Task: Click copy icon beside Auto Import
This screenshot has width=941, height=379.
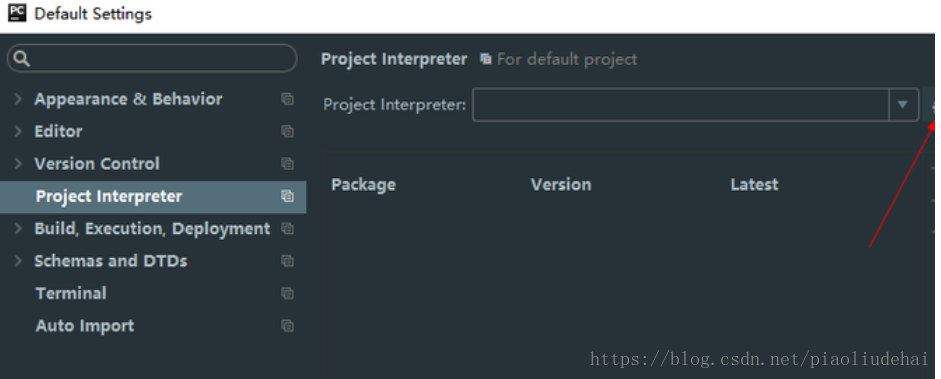Action: pos(287,326)
